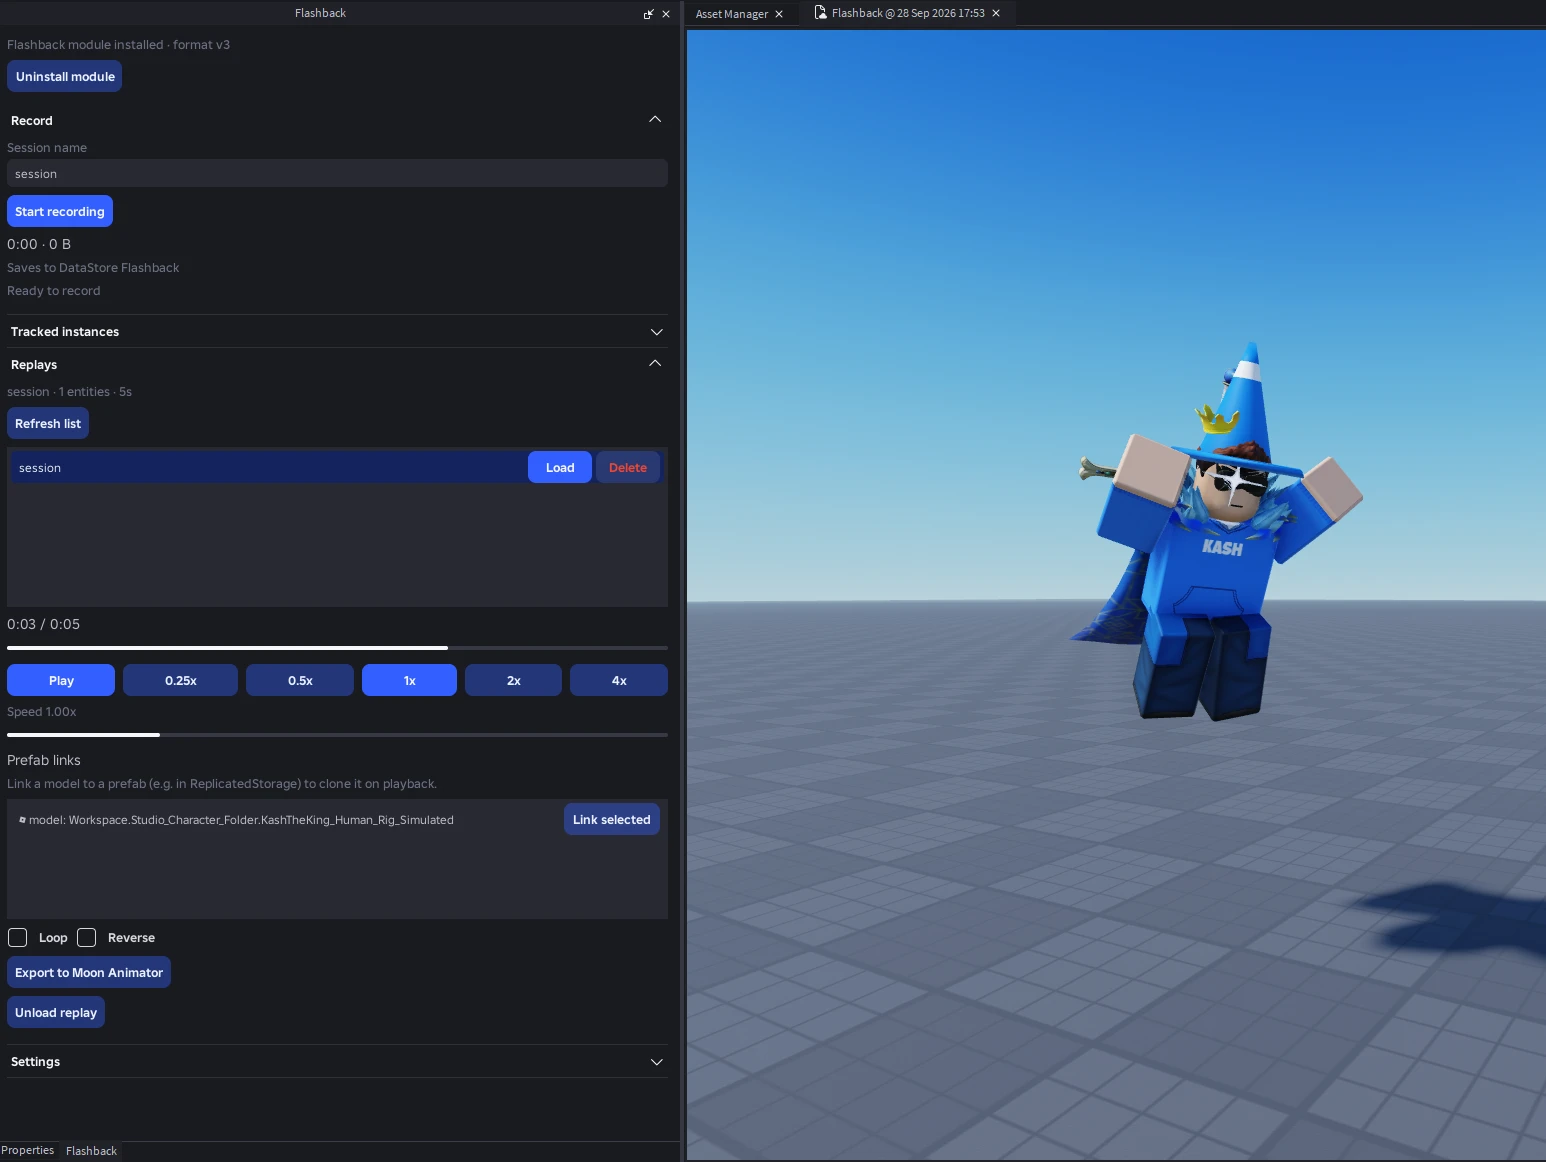Close the docked Flashback panel

coord(666,14)
